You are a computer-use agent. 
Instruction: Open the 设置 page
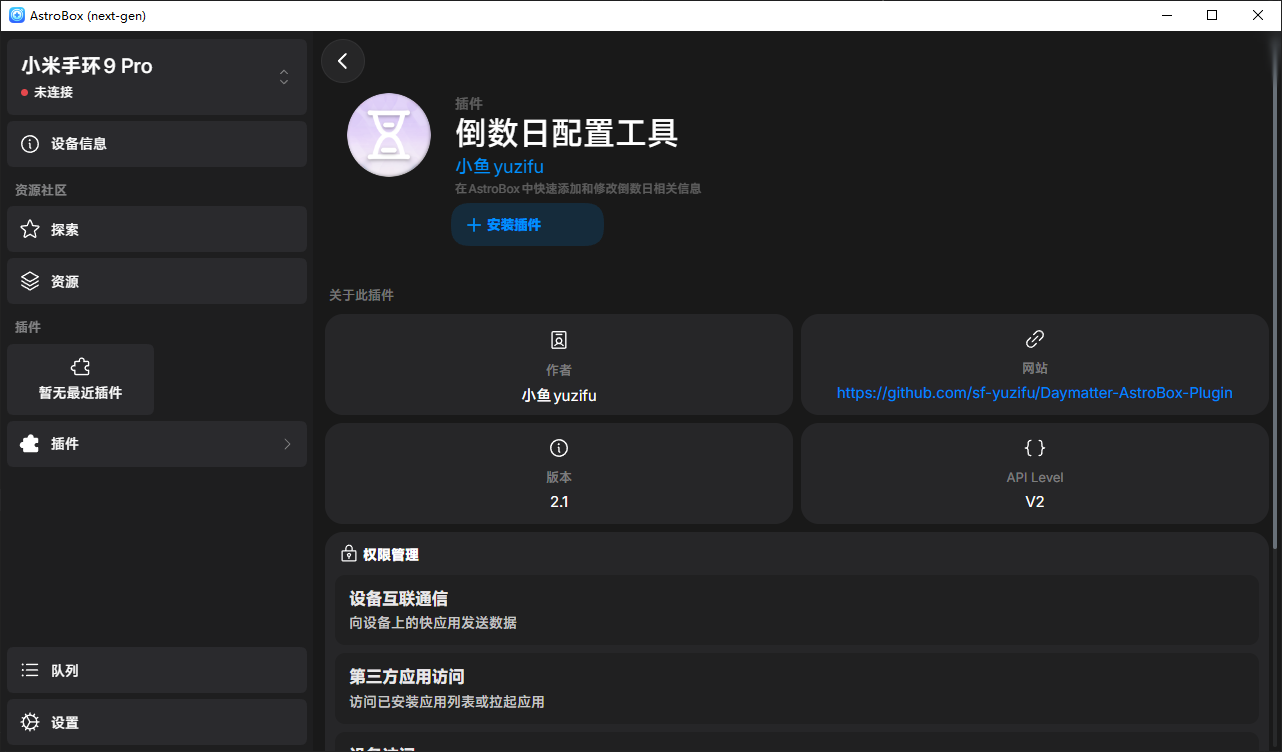coord(157,723)
